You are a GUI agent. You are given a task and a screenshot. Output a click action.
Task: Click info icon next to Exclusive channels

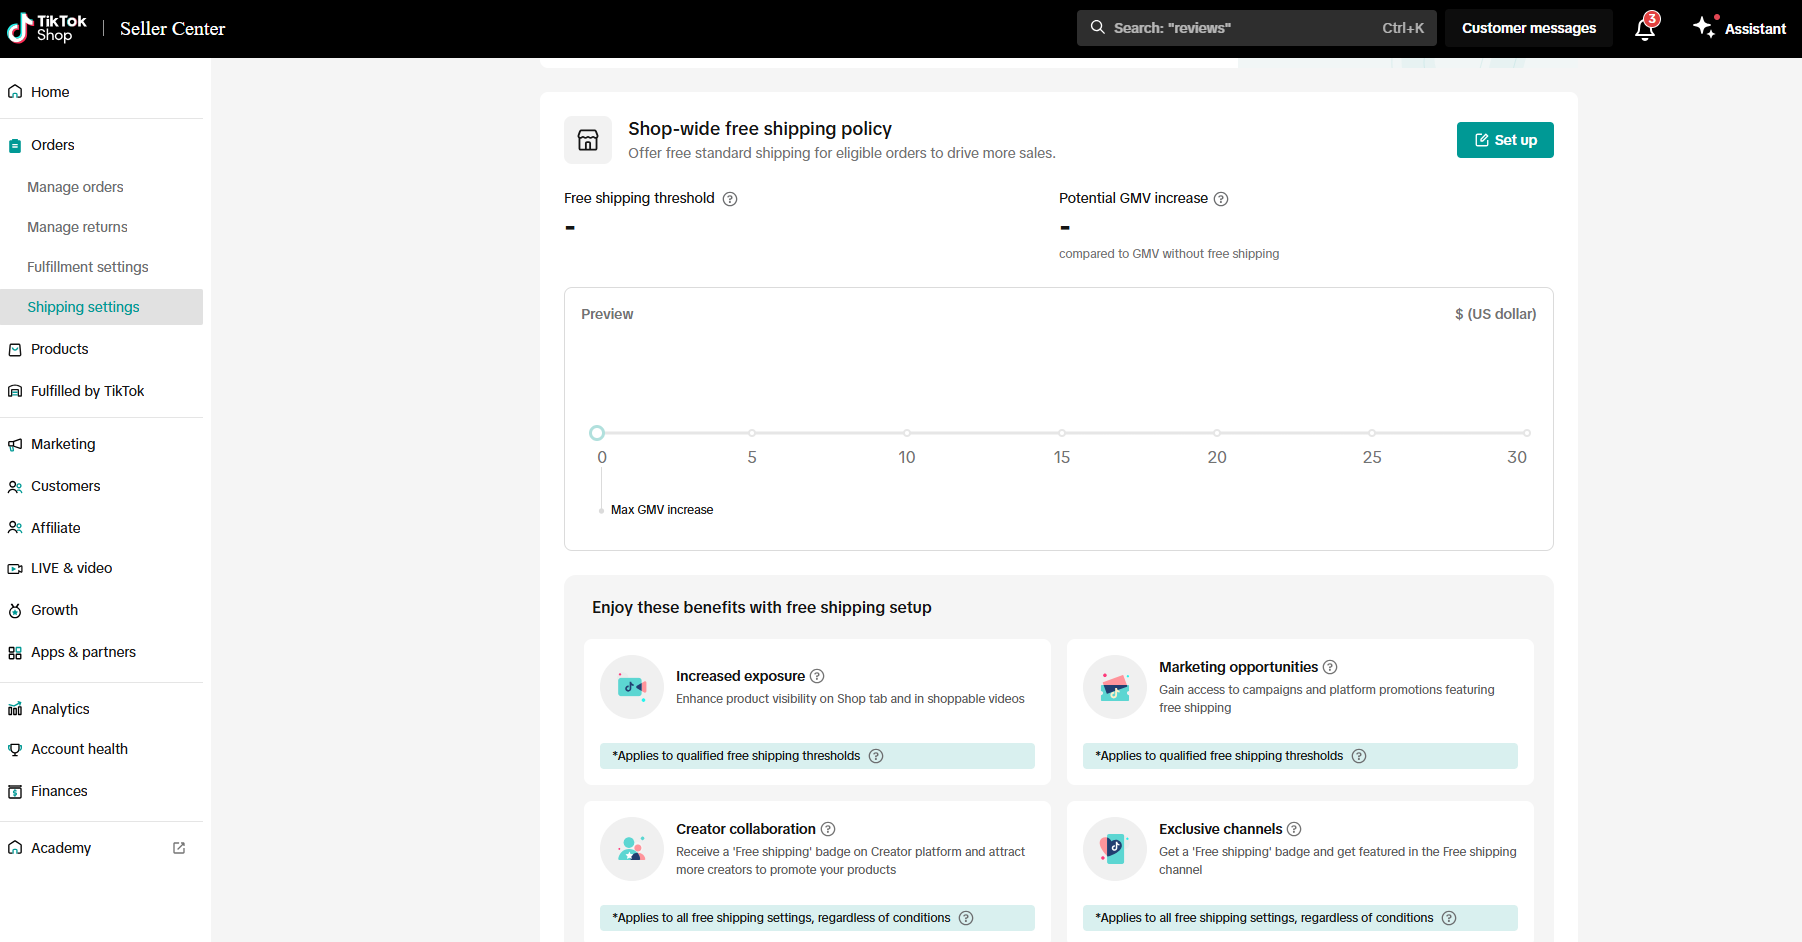tap(1294, 829)
